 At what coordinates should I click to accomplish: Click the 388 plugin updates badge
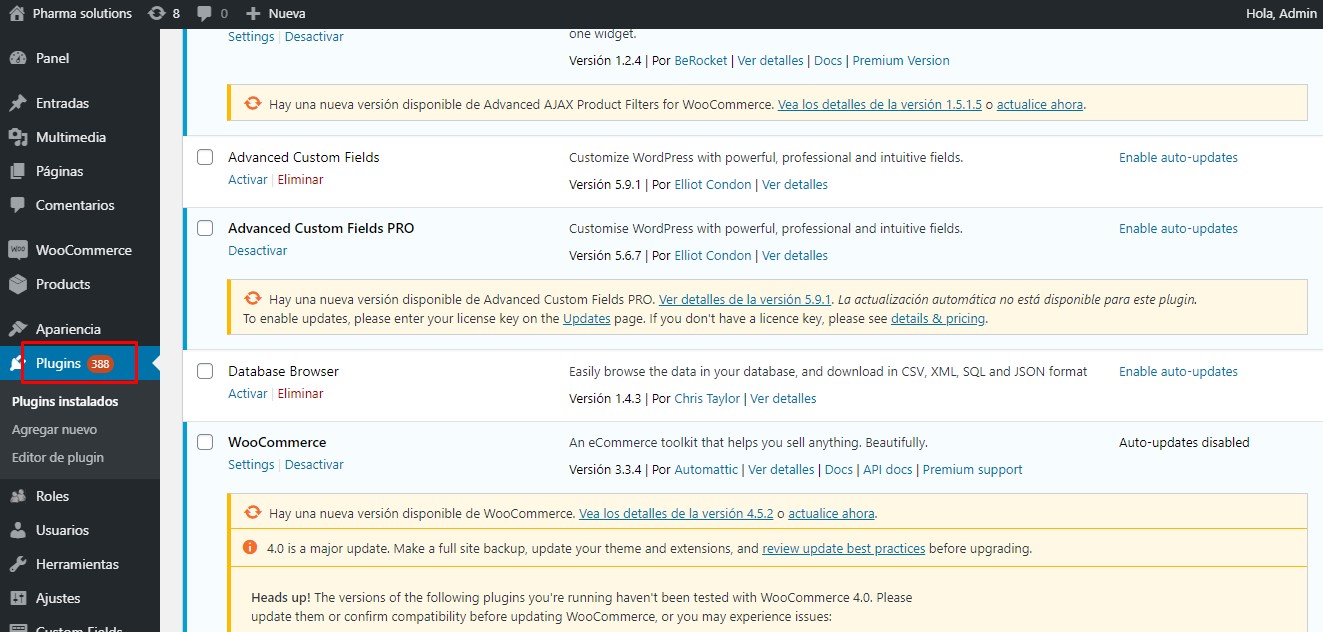100,364
